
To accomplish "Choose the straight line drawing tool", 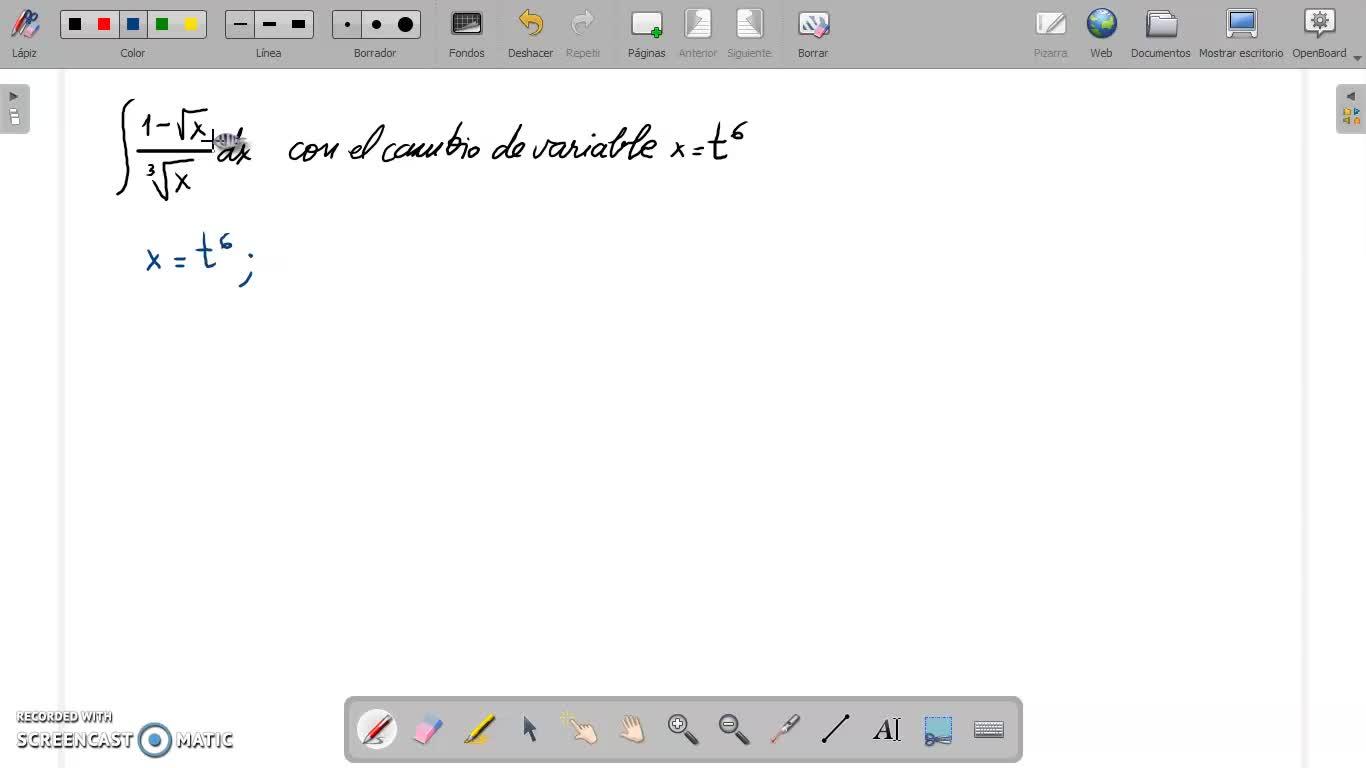I will pyautogui.click(x=836, y=729).
